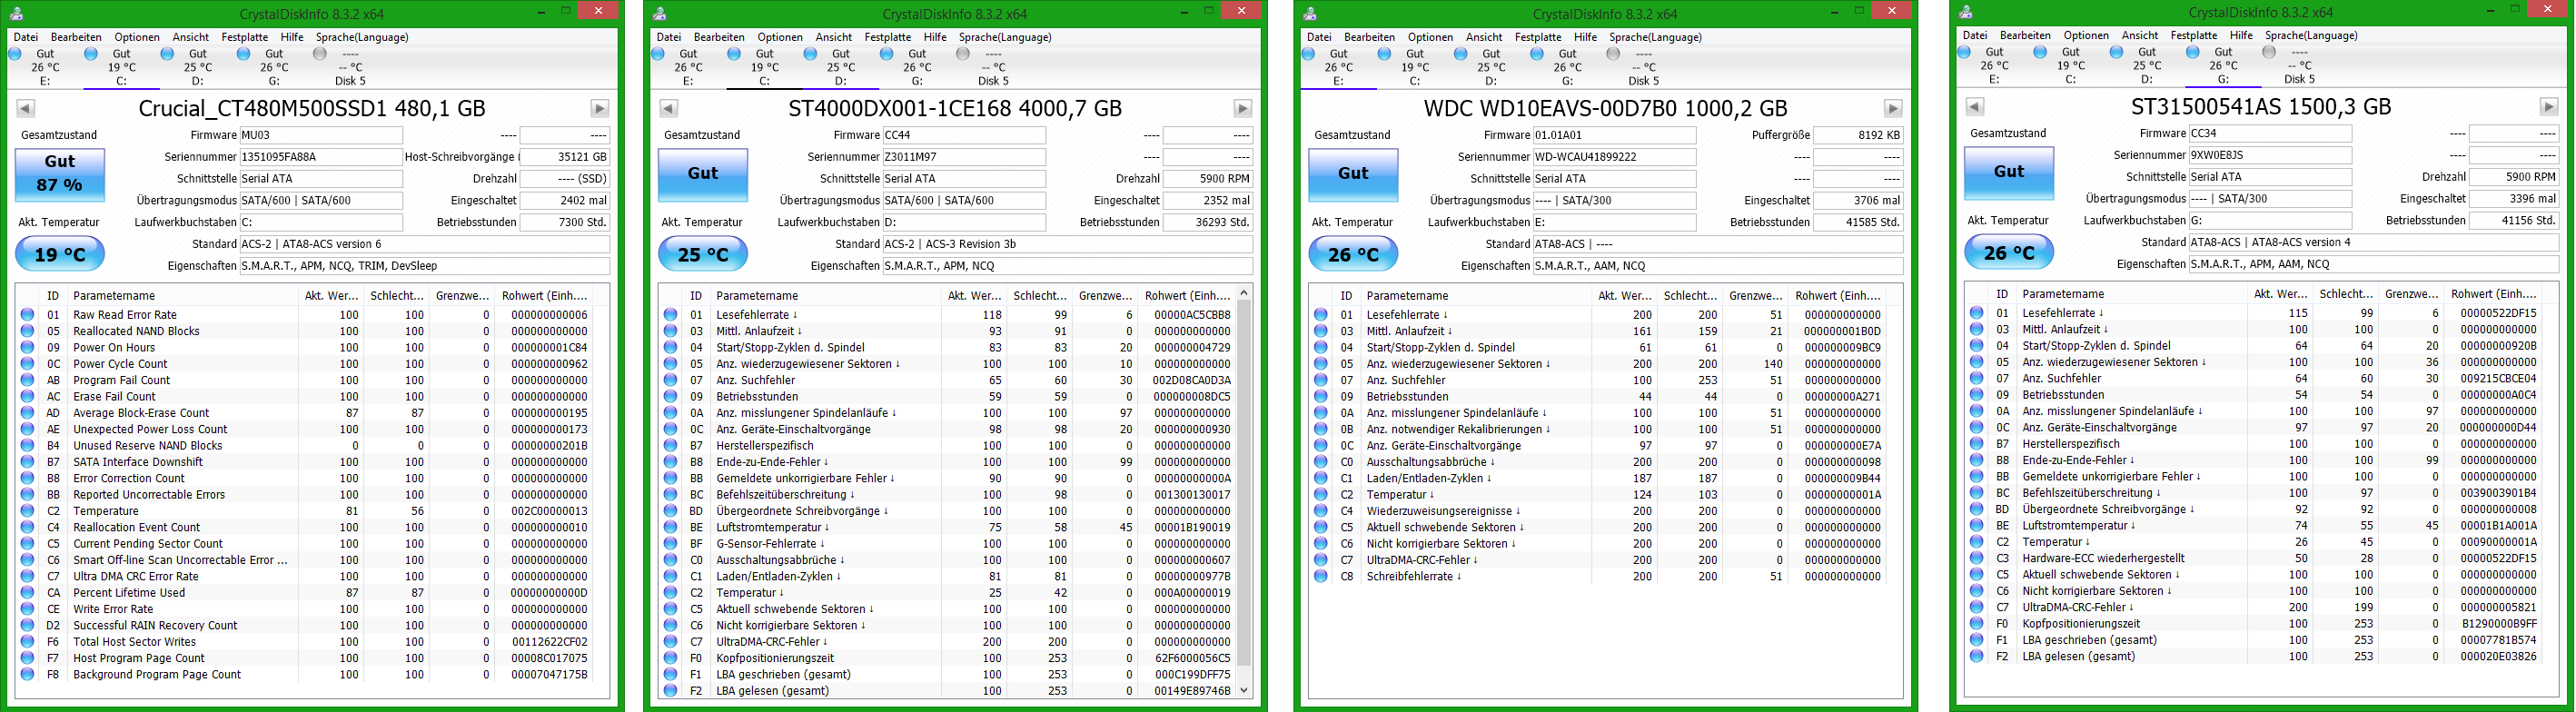Go to next disk in ST31500541AS window
Viewport: 2576px width, 712px height.
(2549, 106)
